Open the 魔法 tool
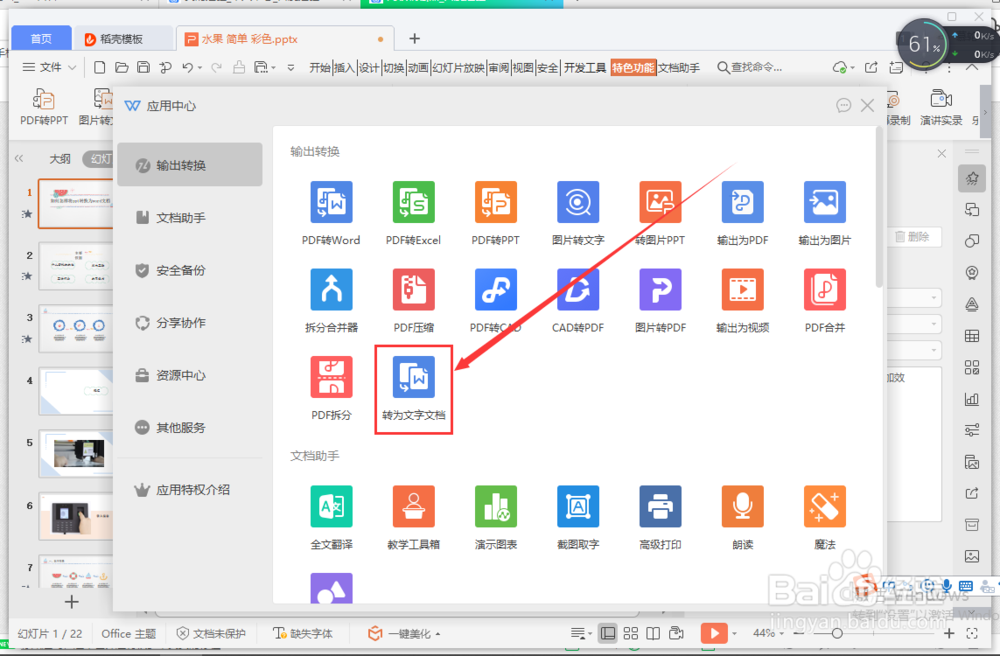 (825, 517)
